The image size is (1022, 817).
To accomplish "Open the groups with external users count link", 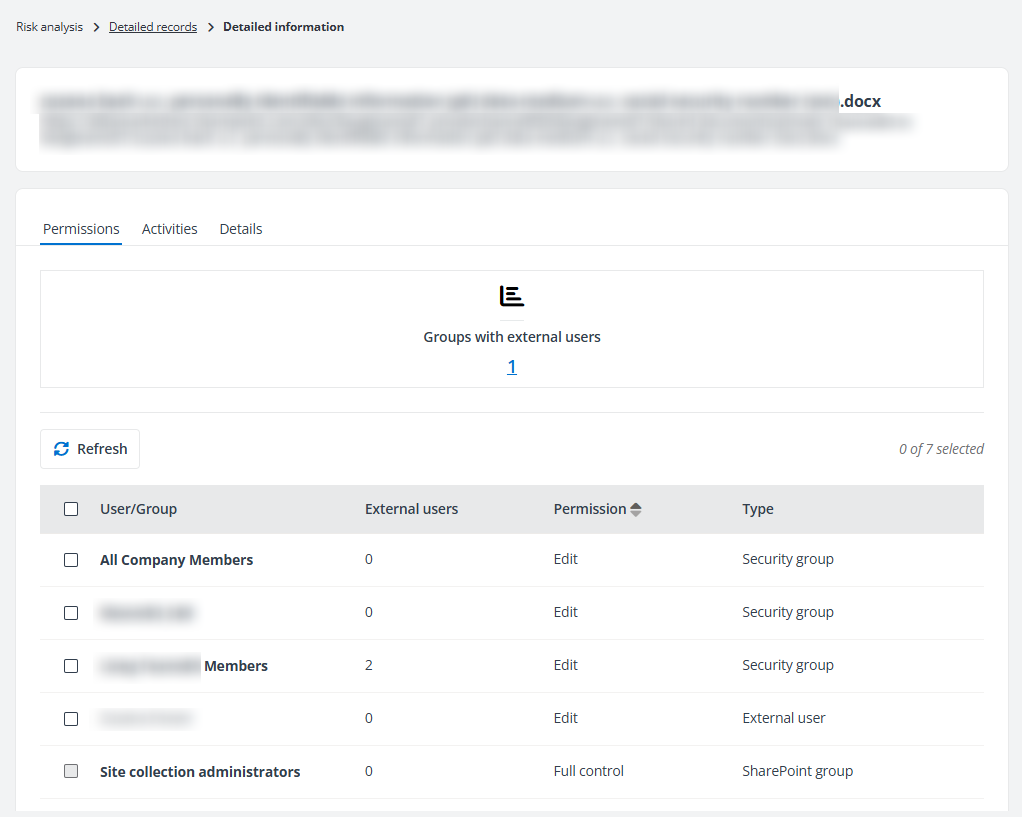I will (512, 367).
